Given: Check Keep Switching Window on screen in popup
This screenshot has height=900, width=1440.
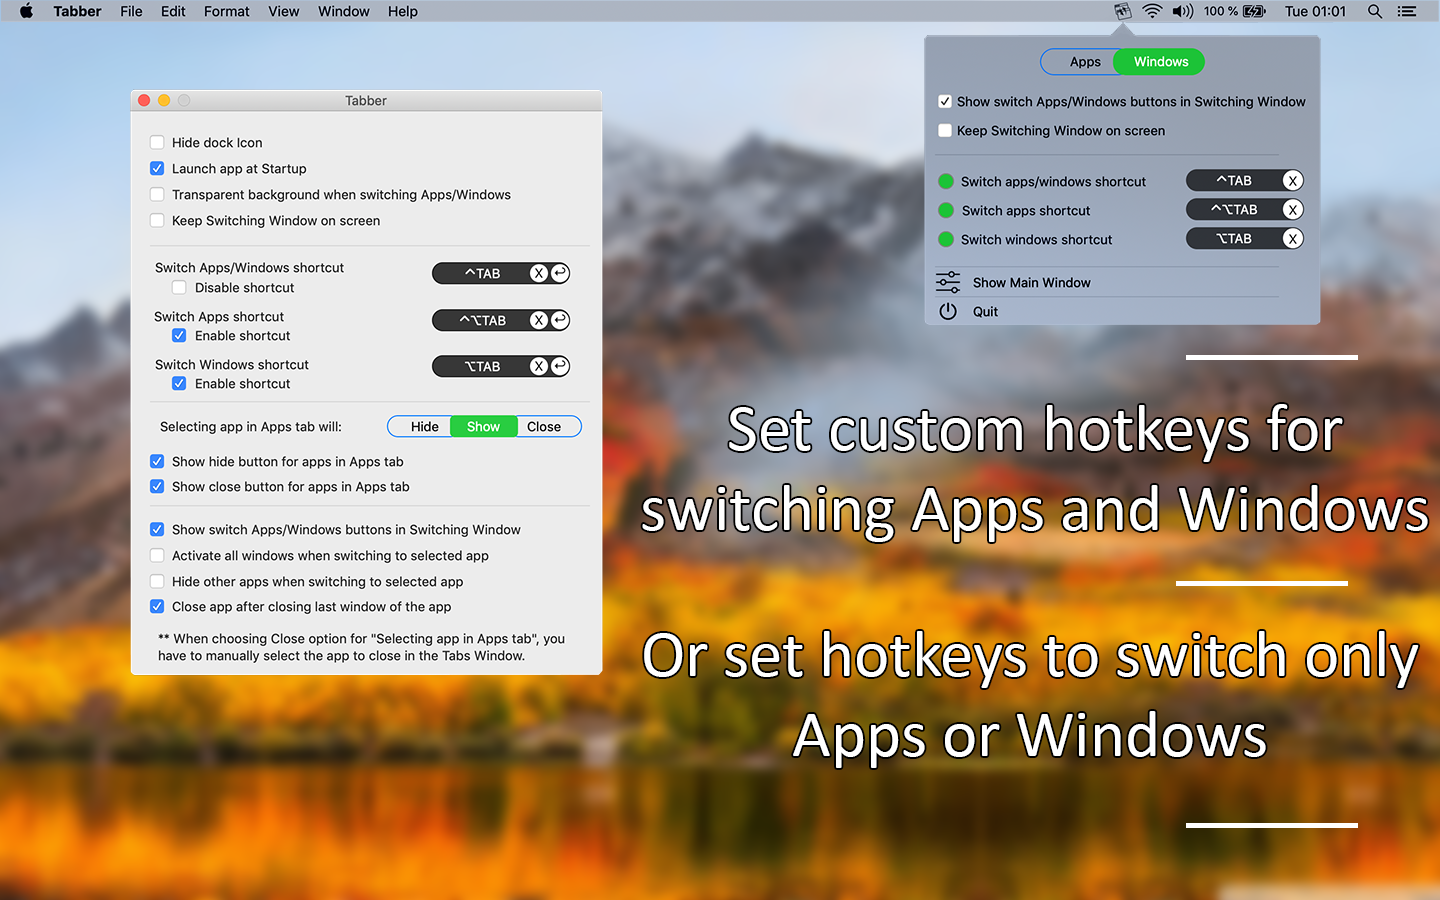Looking at the screenshot, I should pos(945,130).
